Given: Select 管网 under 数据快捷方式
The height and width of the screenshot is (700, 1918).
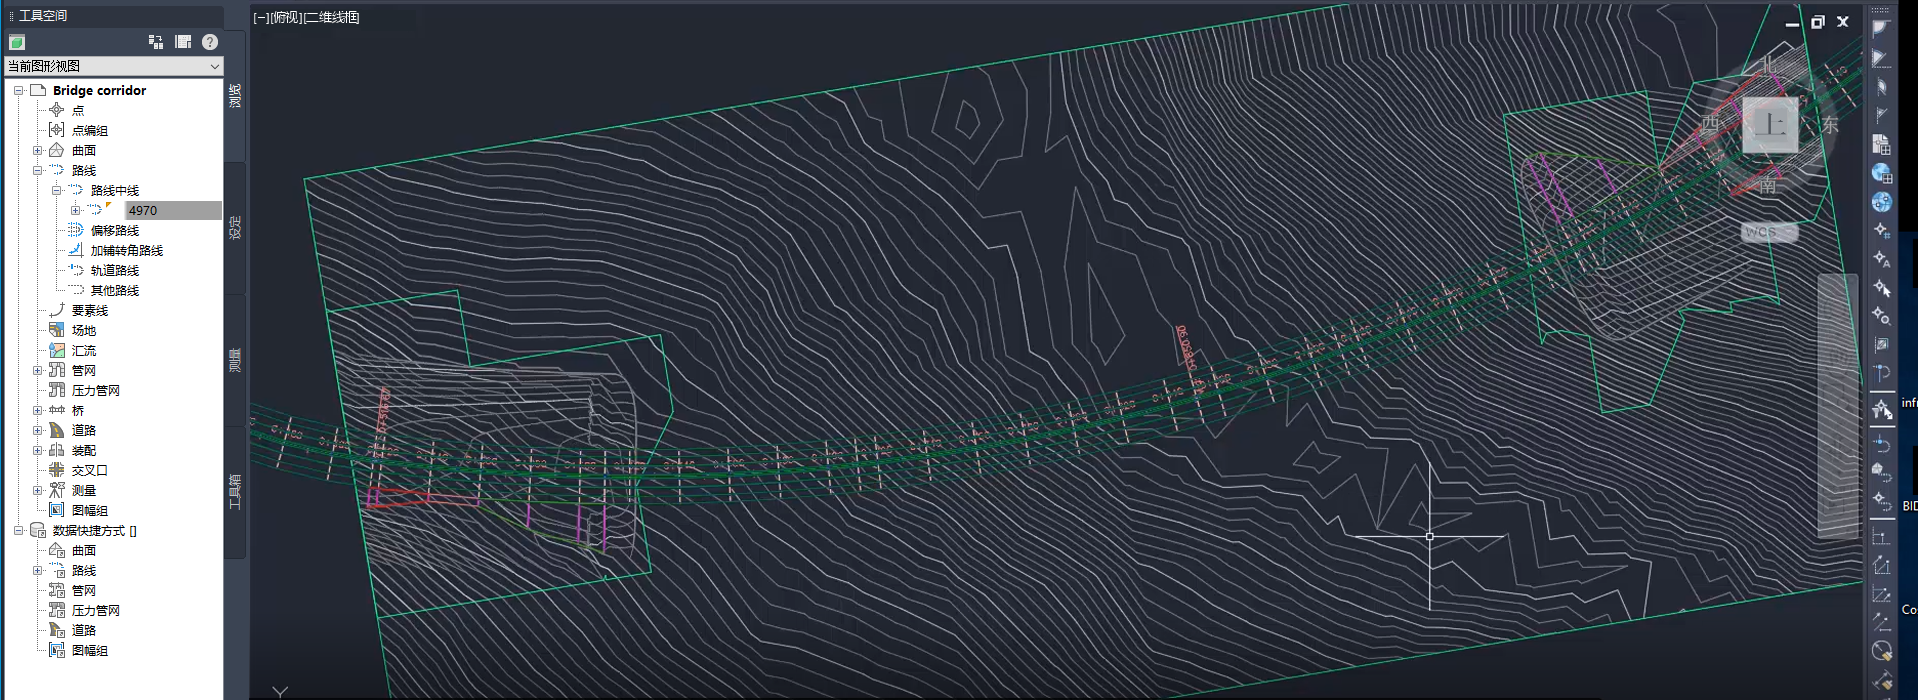Looking at the screenshot, I should point(84,590).
